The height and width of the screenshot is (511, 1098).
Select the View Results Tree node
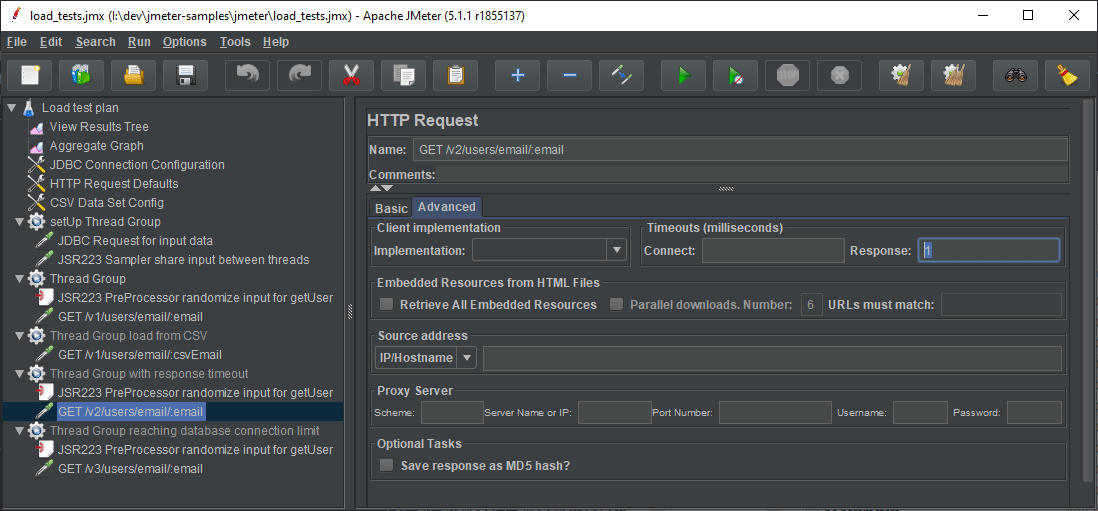[x=99, y=127]
